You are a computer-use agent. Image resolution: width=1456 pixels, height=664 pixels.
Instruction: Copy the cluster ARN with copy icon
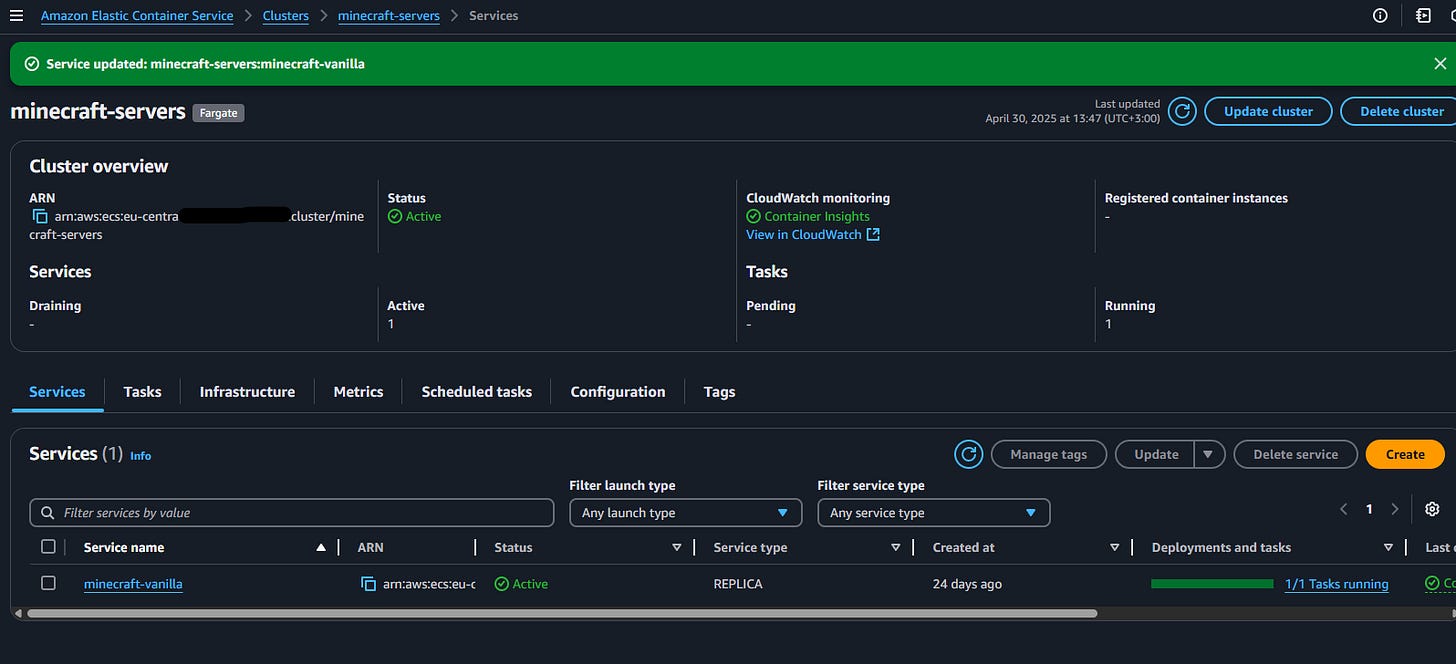click(40, 216)
